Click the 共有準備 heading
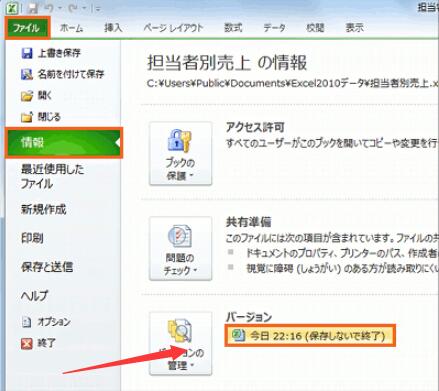The height and width of the screenshot is (391, 439). click(x=249, y=222)
